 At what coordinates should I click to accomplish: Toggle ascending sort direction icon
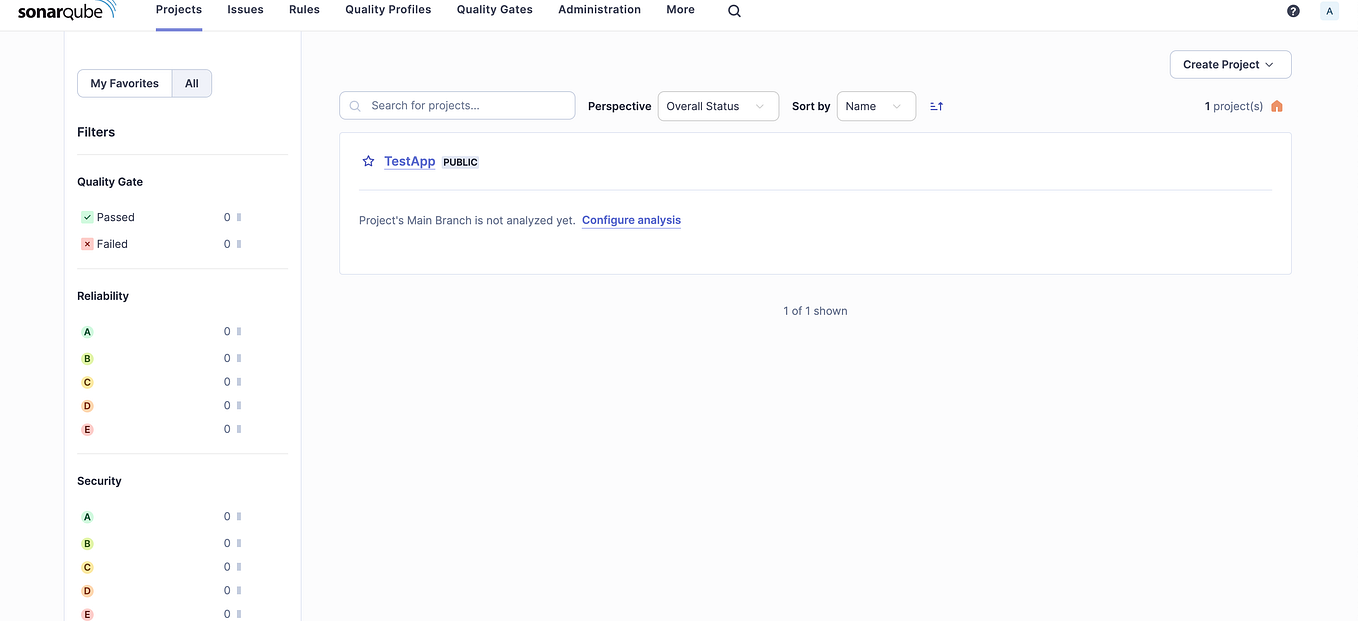click(936, 105)
